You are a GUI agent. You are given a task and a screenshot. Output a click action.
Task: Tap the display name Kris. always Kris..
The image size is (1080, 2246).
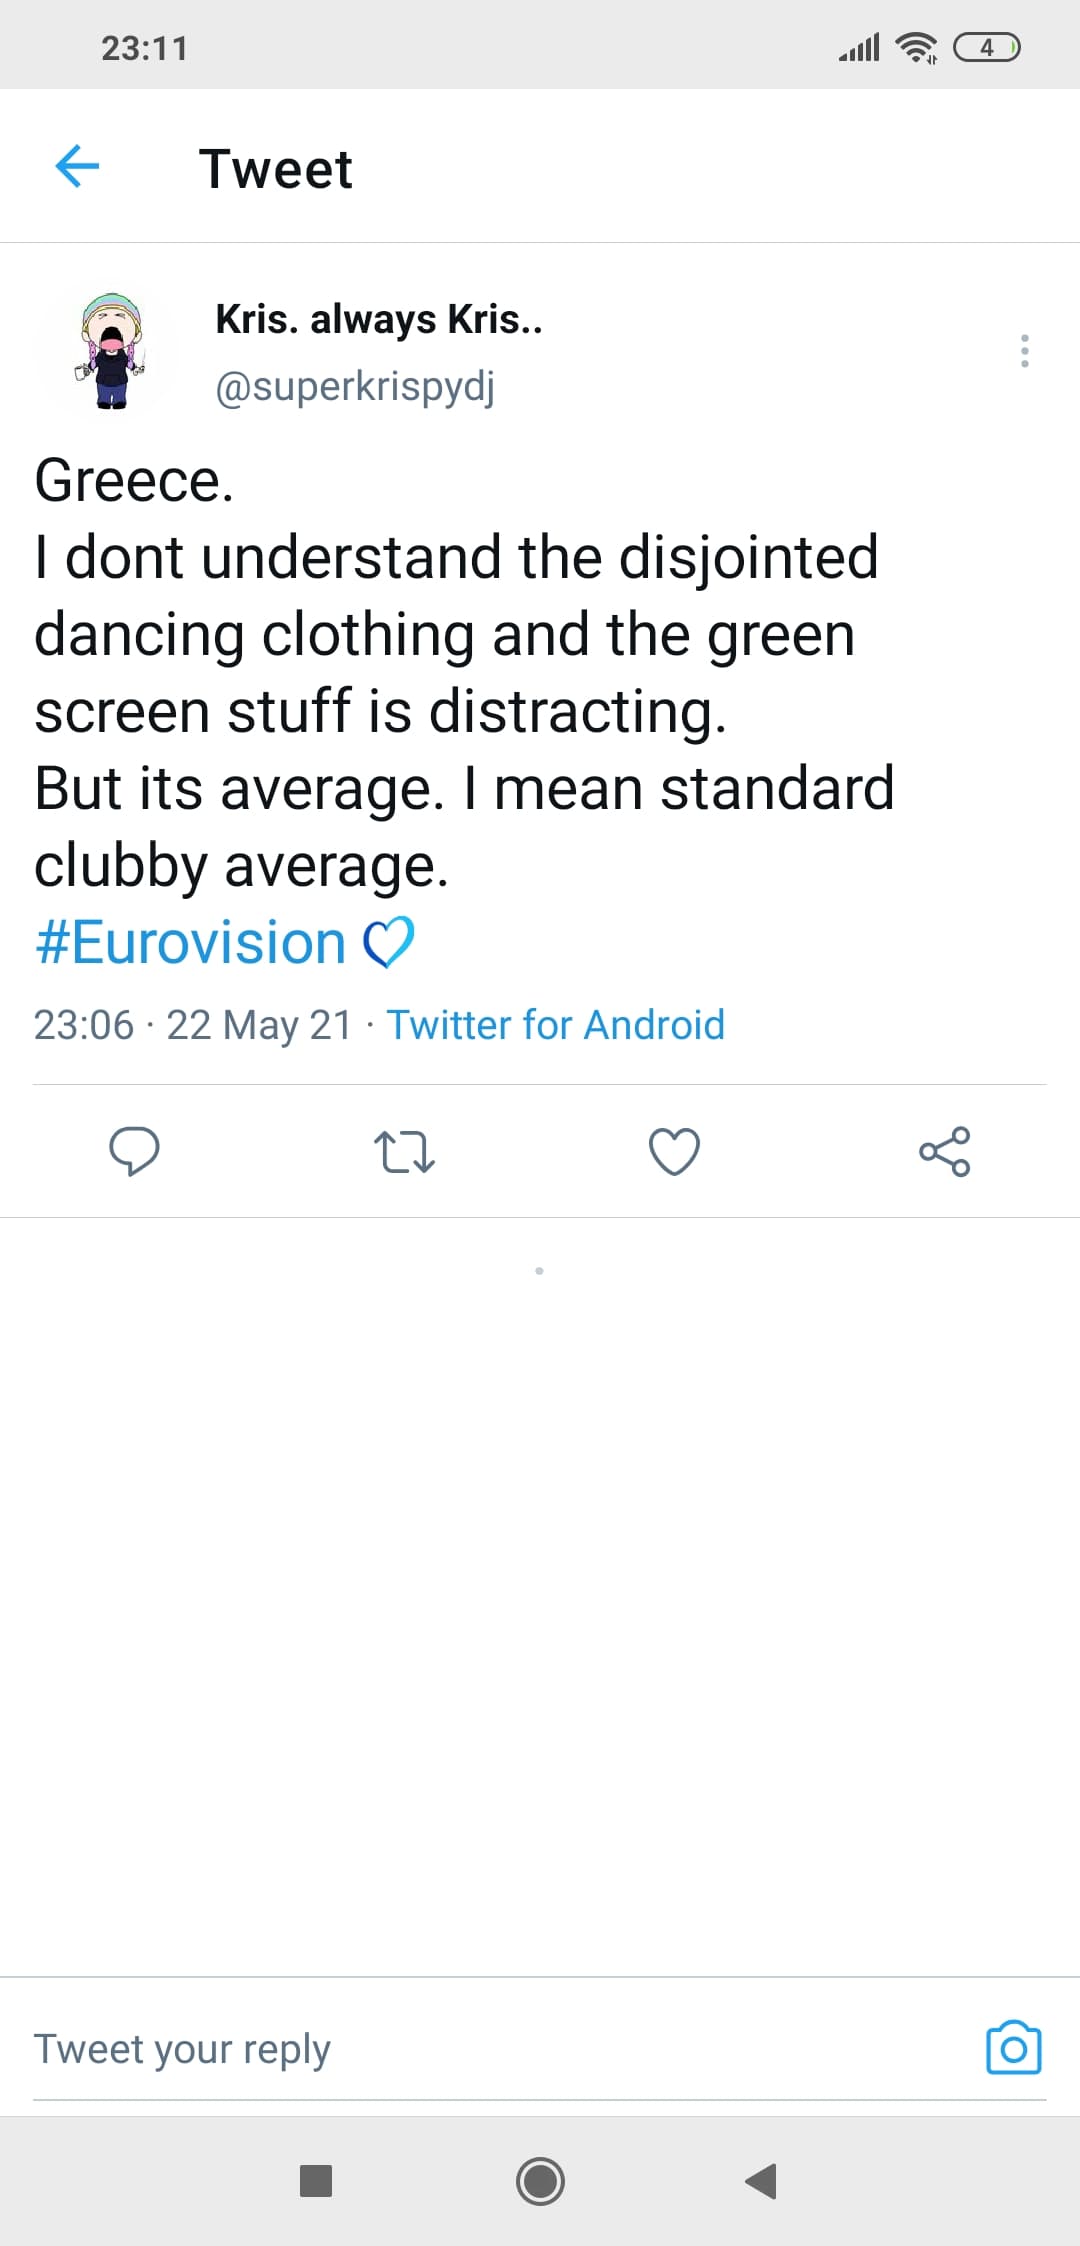pos(379,320)
